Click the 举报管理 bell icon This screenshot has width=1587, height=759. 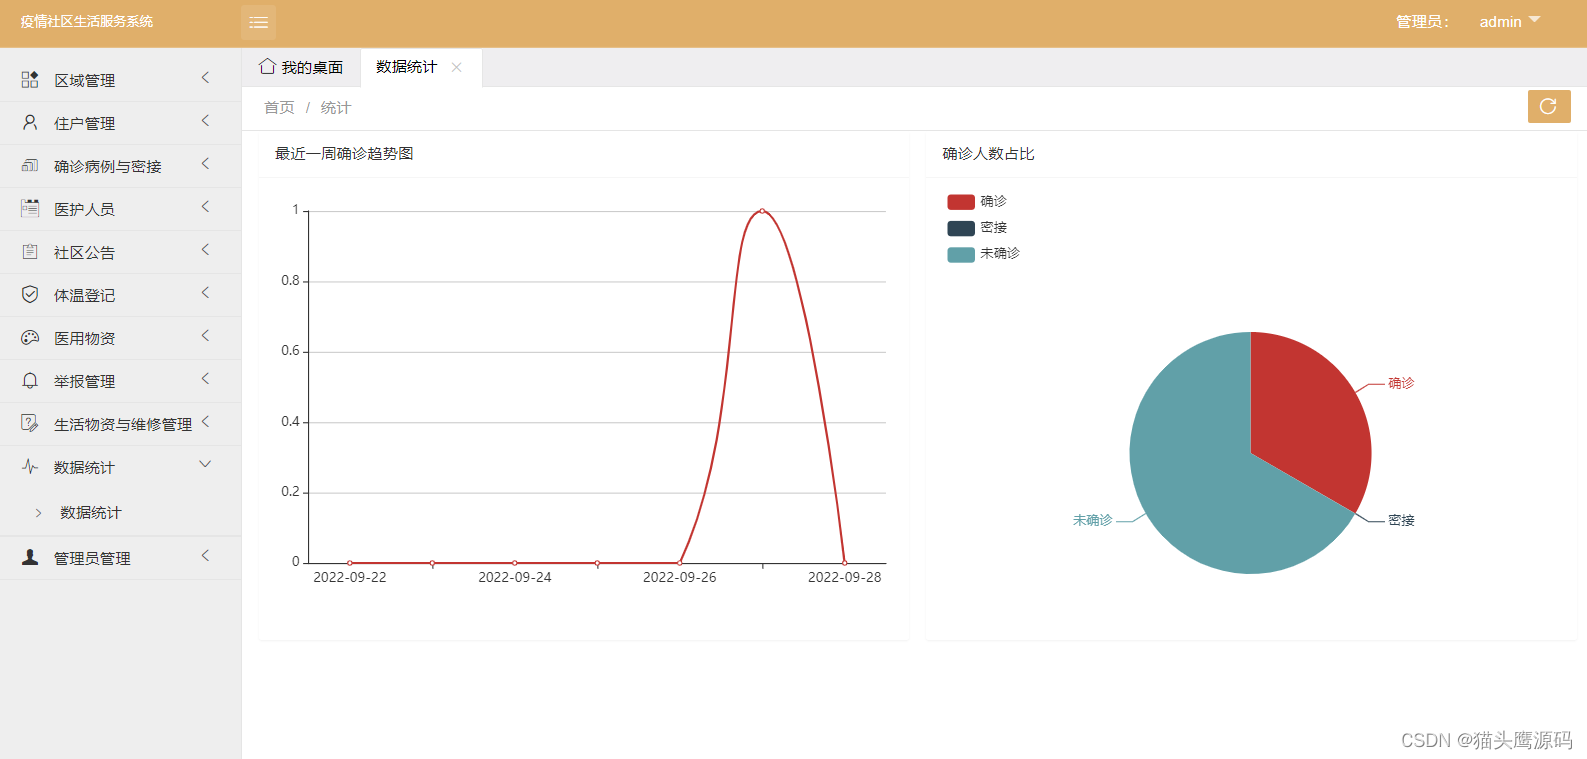[x=30, y=380]
